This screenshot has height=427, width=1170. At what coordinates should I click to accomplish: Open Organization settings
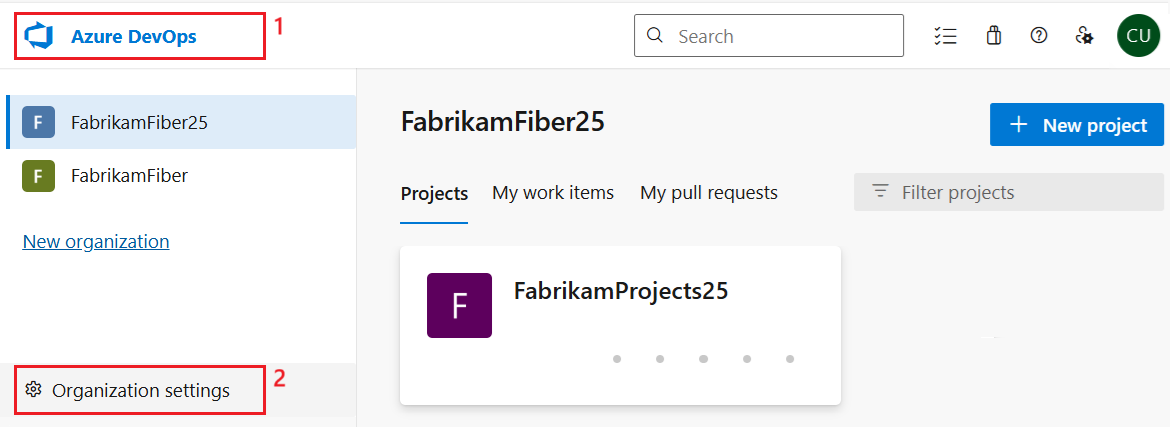(141, 390)
